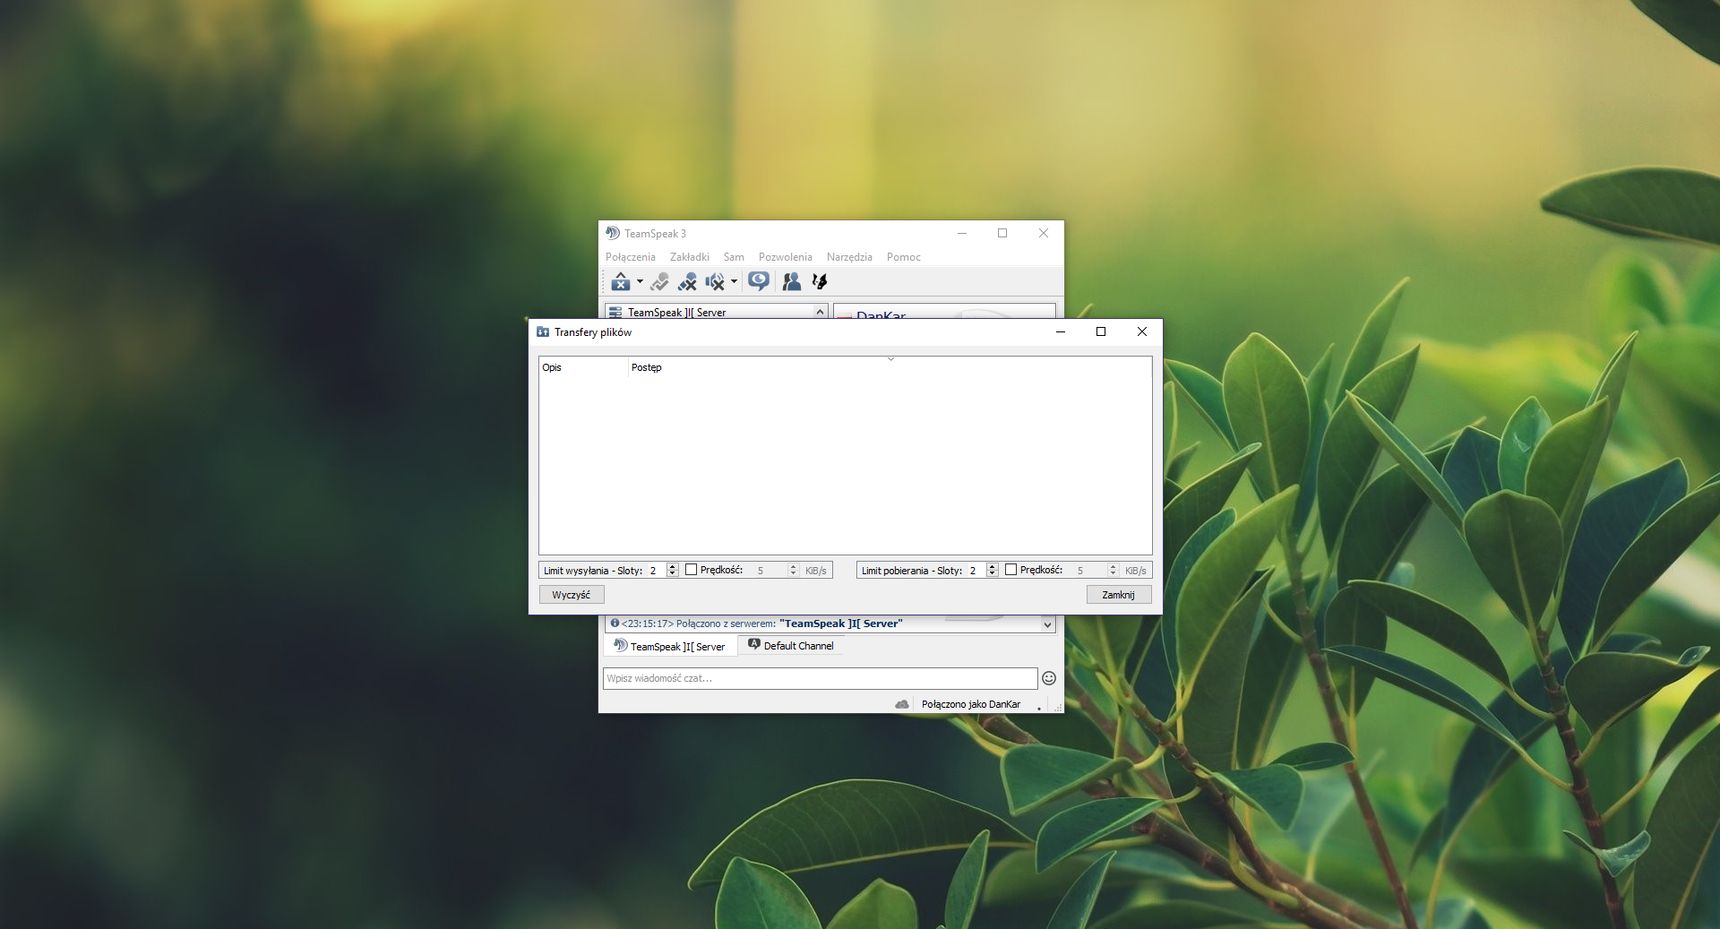1720x929 pixels.
Task: Click the upload speed KiB/s spinner
Action: point(793,570)
